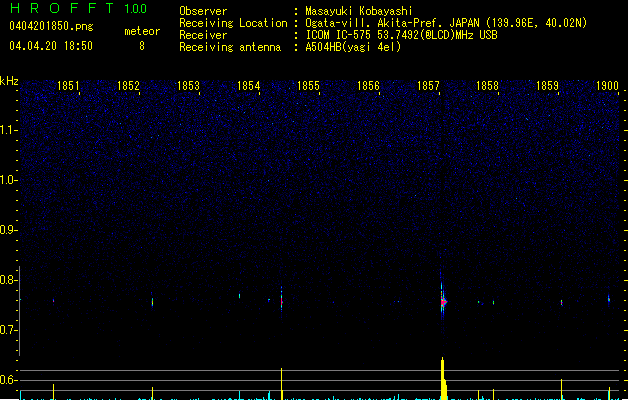
Task: Click the 1855 time axis label
Action: 308,85
